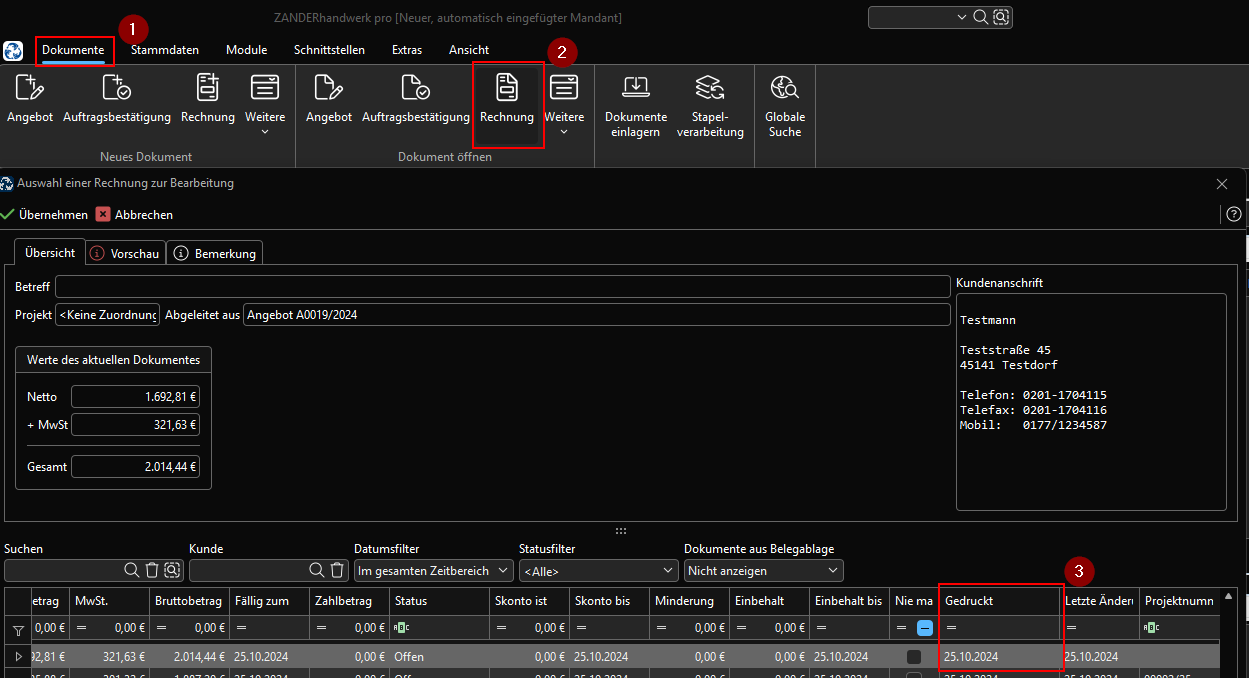Switch to the Vorschau tab
This screenshot has width=1249, height=678.
point(125,253)
